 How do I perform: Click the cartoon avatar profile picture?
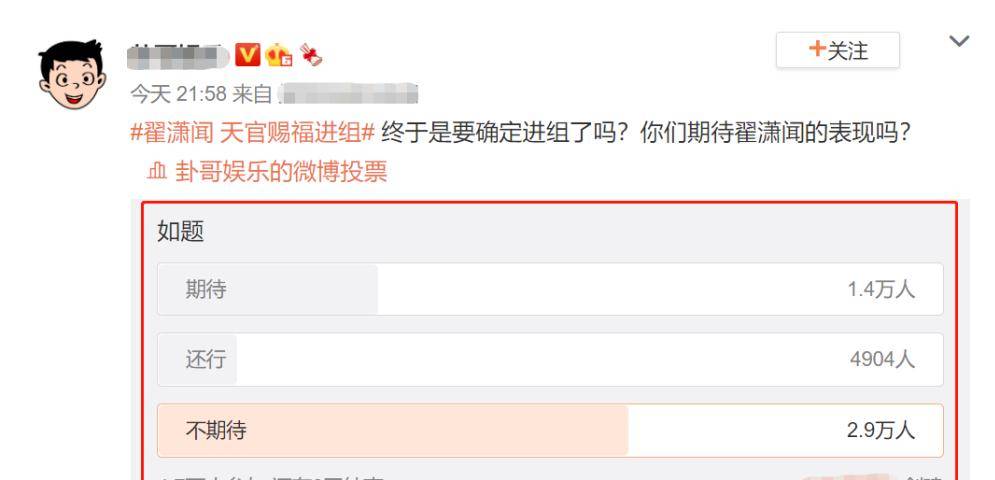point(72,74)
